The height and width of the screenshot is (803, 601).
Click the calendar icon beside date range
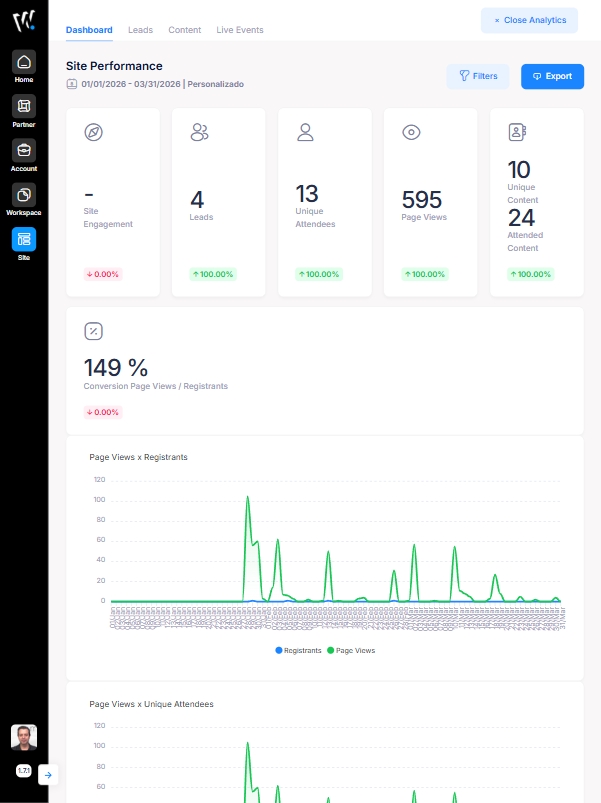click(72, 84)
